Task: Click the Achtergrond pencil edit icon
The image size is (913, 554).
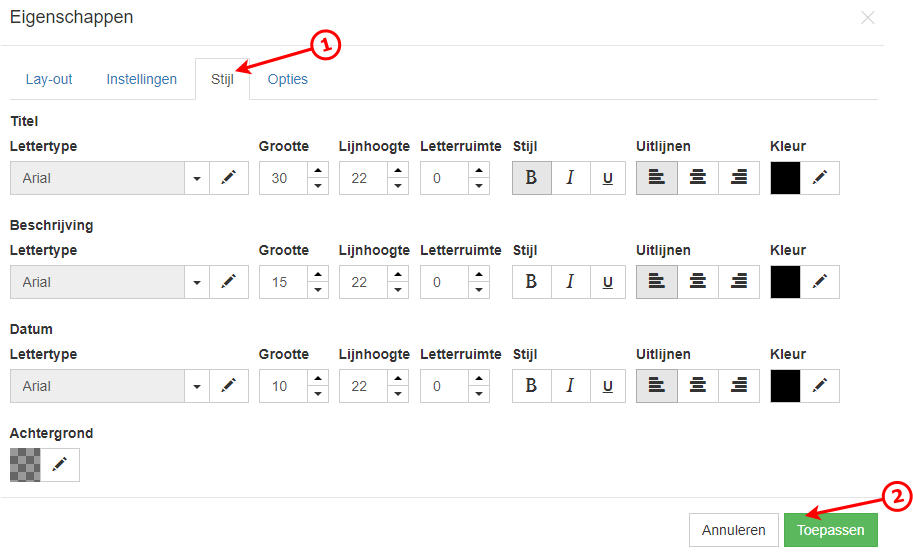Action: (x=60, y=465)
